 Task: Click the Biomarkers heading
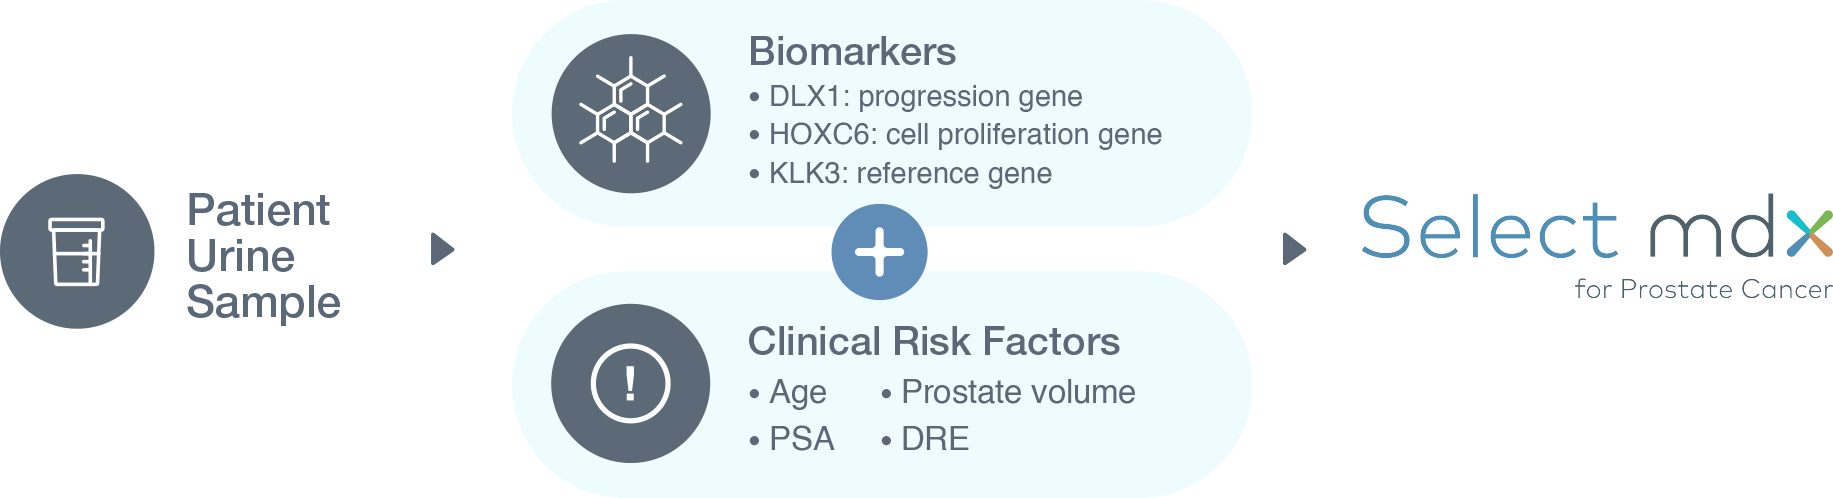click(x=852, y=52)
